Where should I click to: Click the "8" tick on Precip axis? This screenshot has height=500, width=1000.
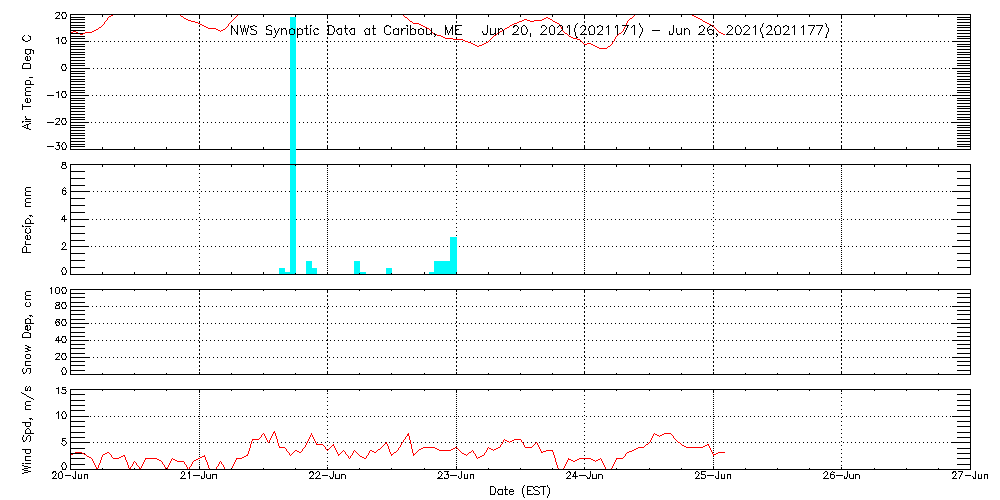tap(64, 167)
